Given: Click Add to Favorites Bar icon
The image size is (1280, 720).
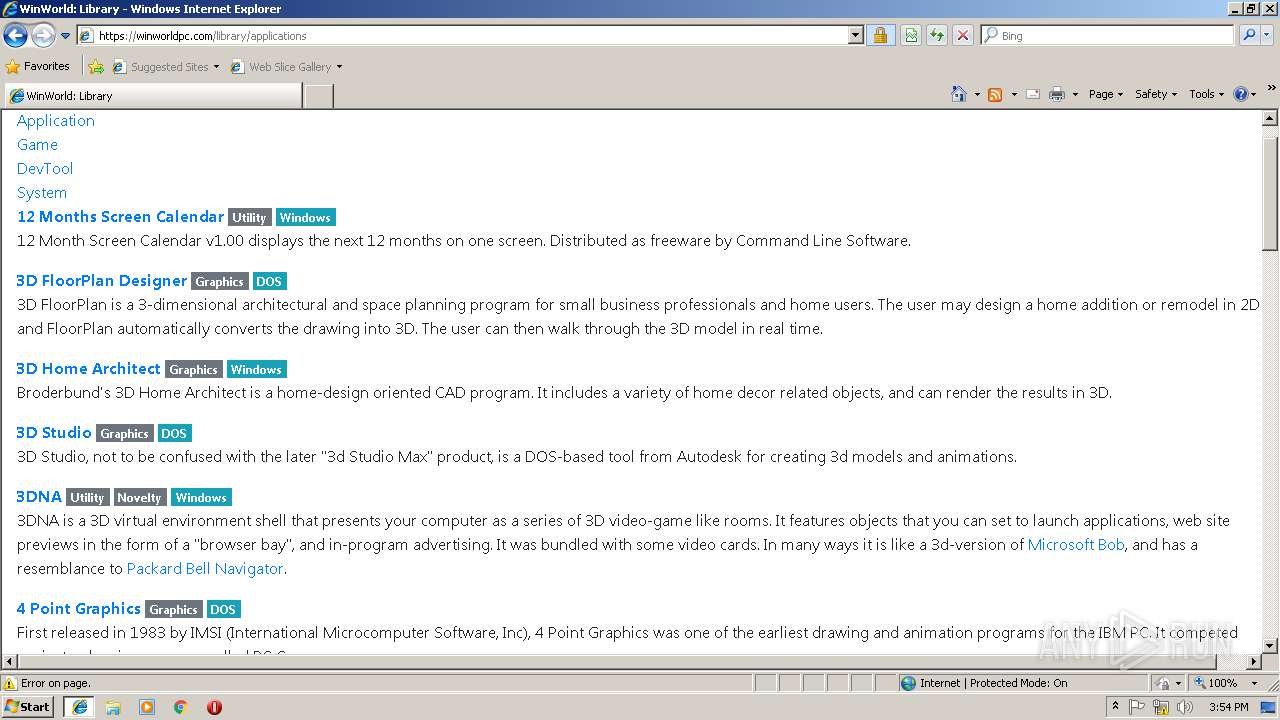Looking at the screenshot, I should click(96, 67).
